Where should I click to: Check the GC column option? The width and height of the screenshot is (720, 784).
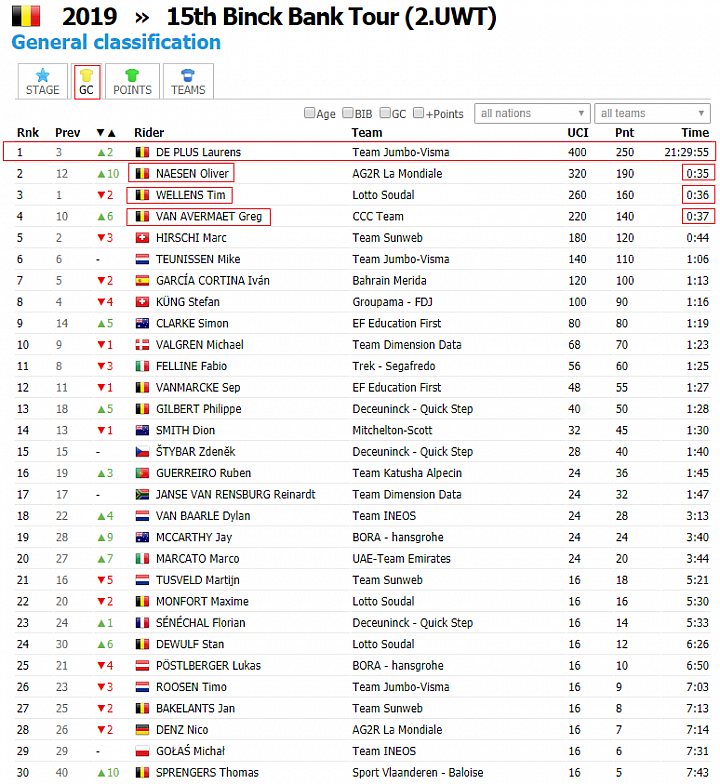click(x=385, y=113)
